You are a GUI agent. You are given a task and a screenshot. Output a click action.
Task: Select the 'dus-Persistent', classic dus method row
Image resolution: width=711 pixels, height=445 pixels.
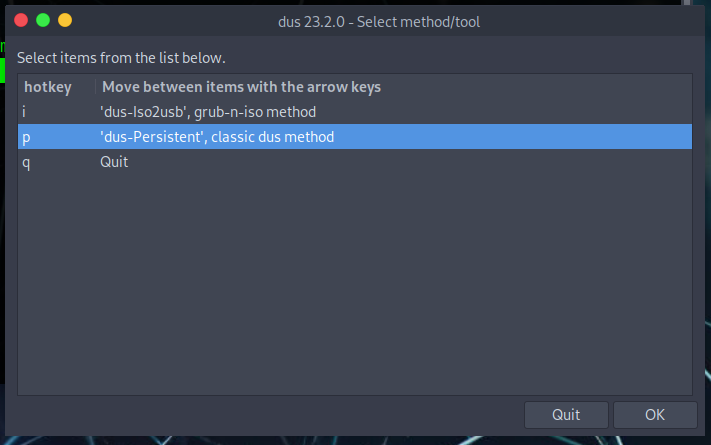(217, 137)
